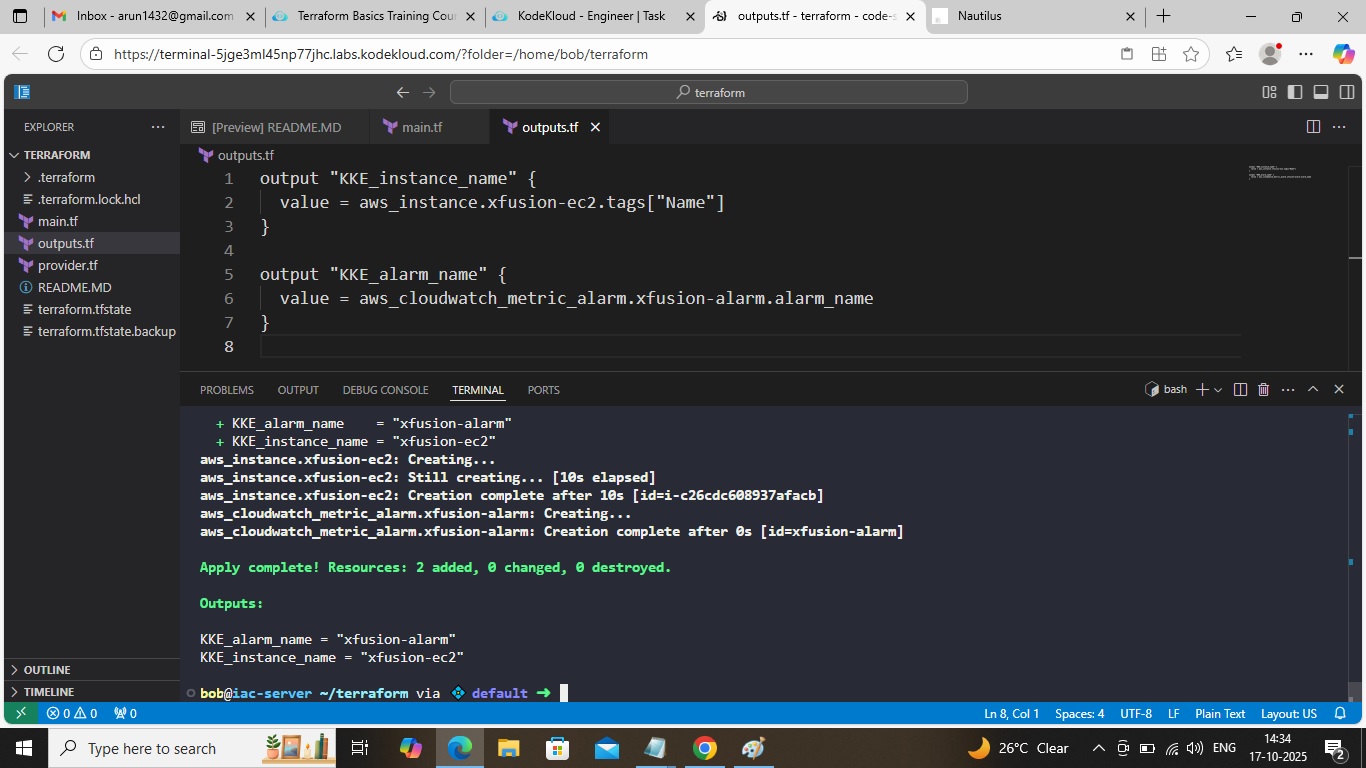This screenshot has height=768, width=1366.
Task: Click the terraform command center search box
Action: pos(708,92)
